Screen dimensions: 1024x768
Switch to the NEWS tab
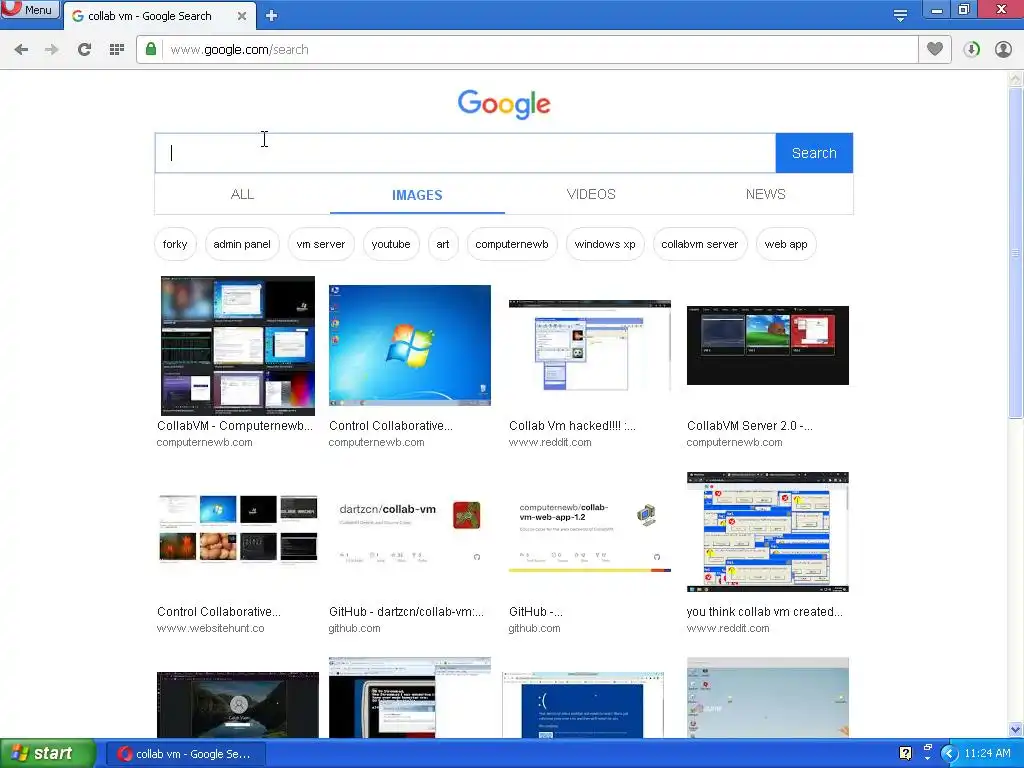[x=765, y=195]
